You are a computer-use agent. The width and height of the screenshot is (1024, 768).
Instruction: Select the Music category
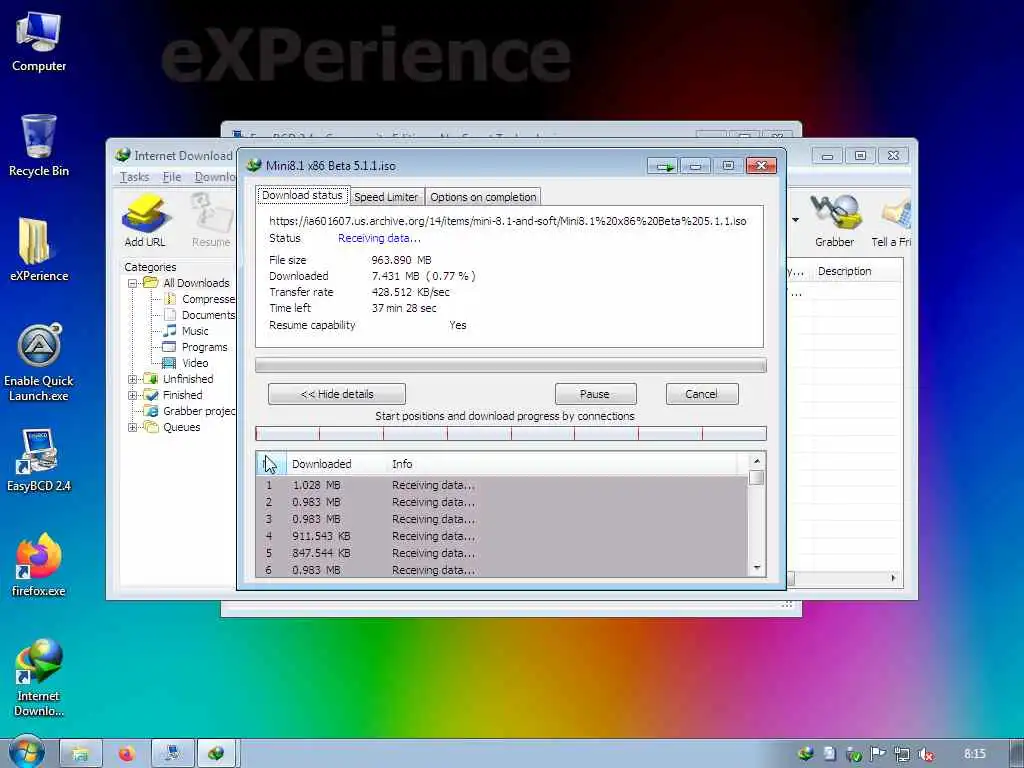[x=186, y=331]
